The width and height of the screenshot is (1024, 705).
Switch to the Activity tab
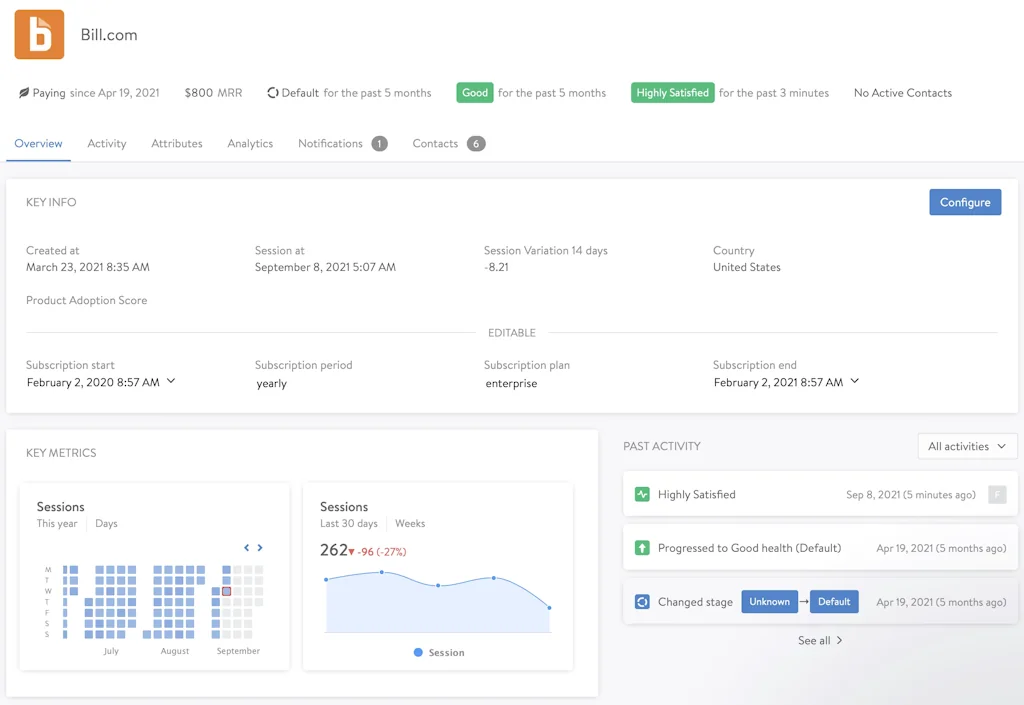106,143
